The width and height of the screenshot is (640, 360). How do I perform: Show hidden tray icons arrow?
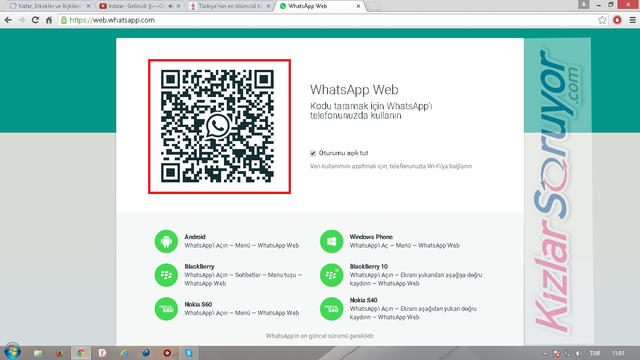(545, 353)
